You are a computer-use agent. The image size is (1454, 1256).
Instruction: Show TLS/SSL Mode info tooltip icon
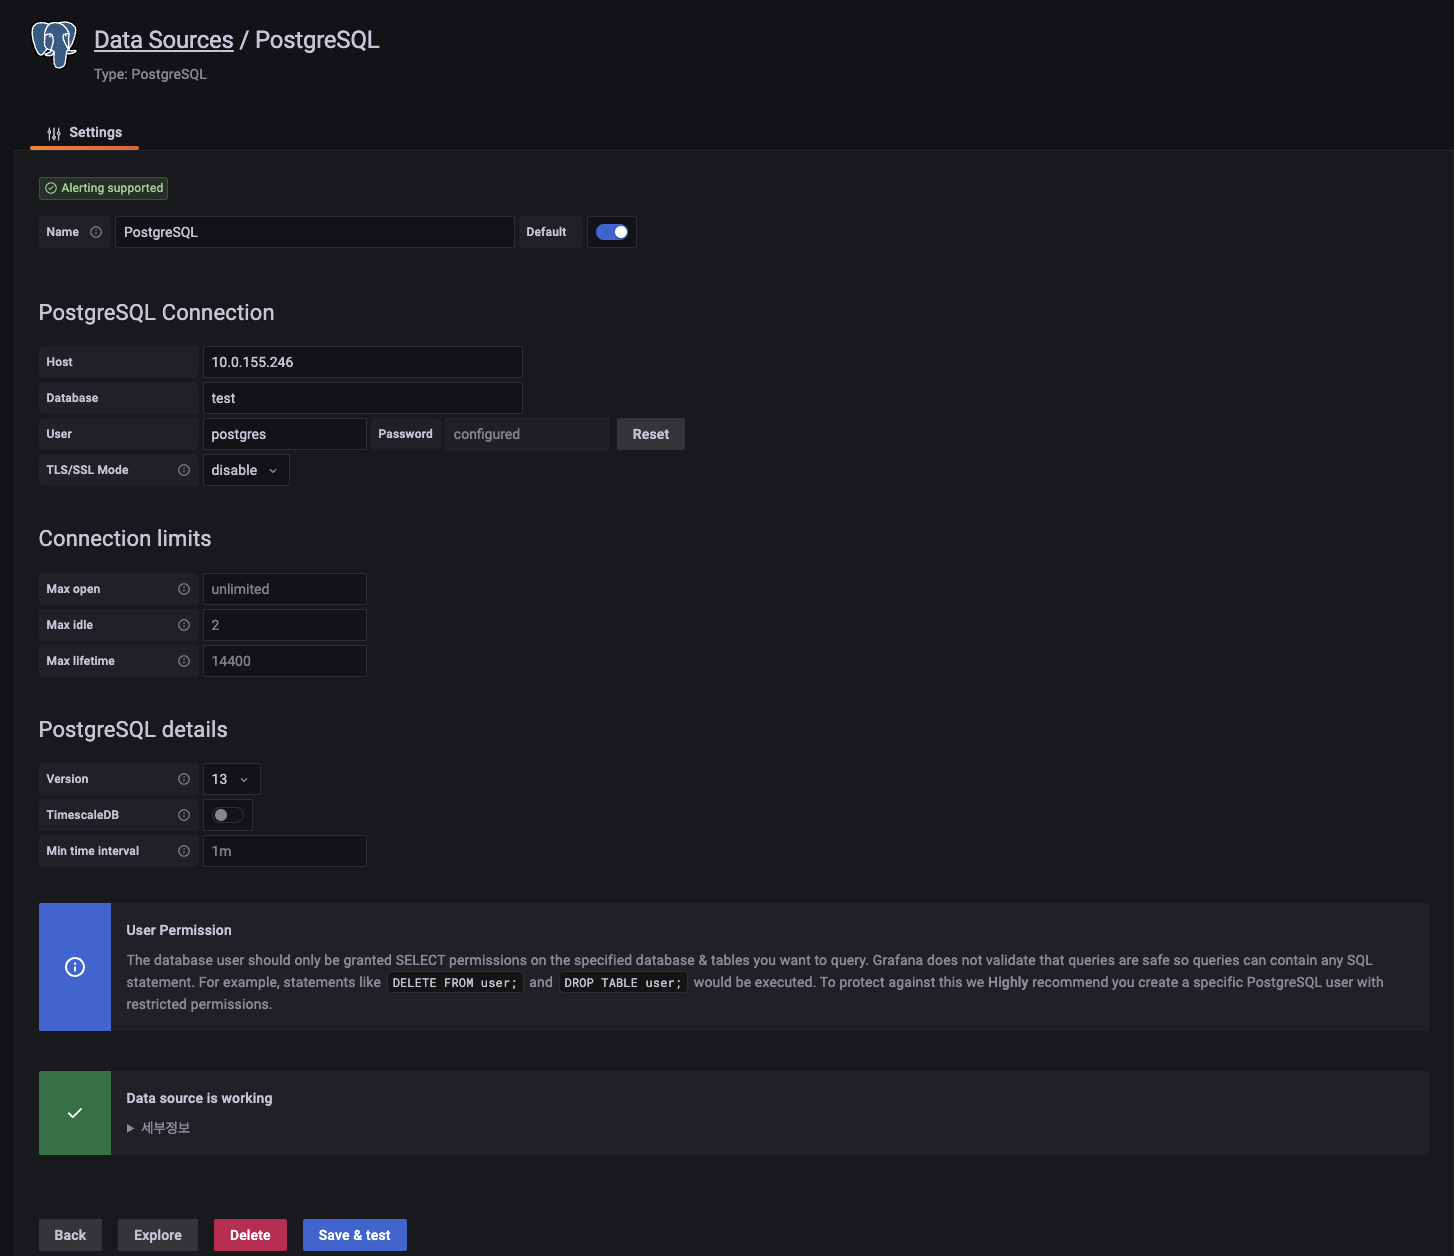click(x=184, y=470)
